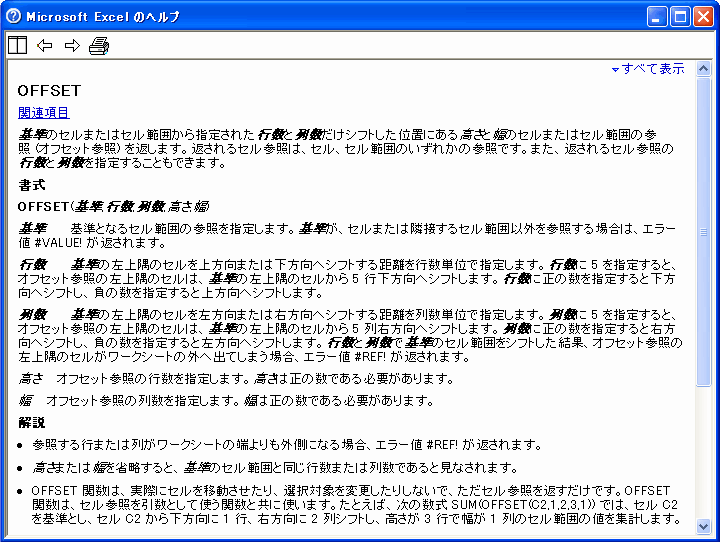
Task: Click the 行数 argument label
Action: click(33, 265)
